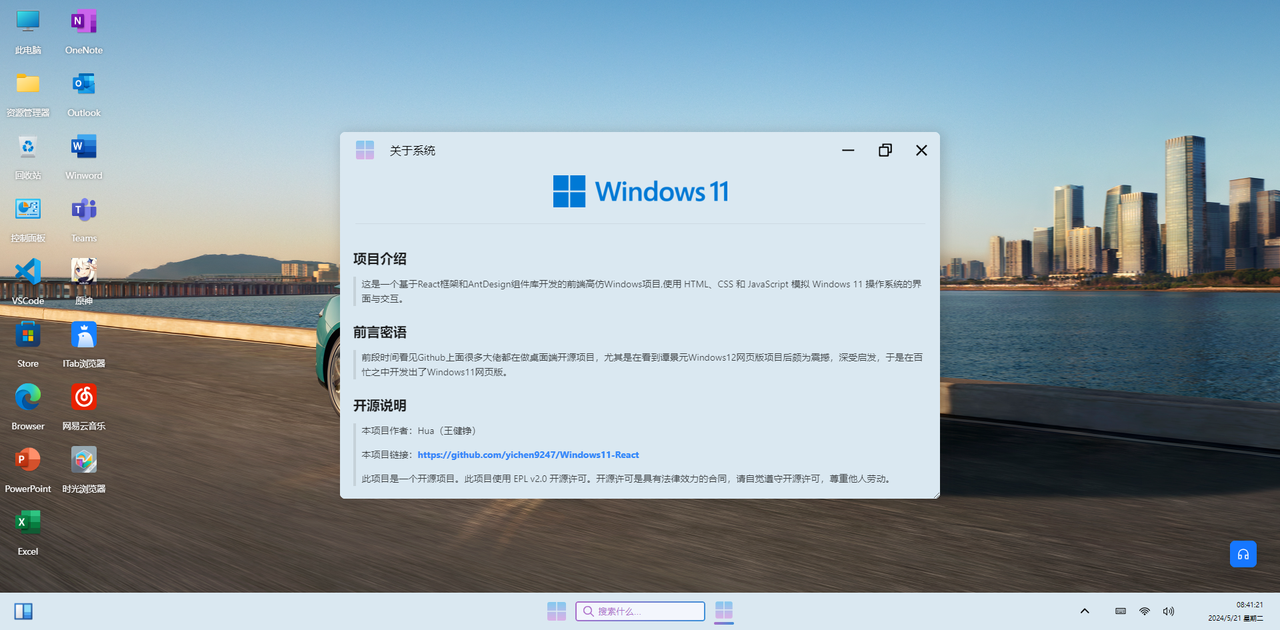The height and width of the screenshot is (630, 1280).
Task: Open the Wi-Fi network tray icon
Action: point(1145,611)
